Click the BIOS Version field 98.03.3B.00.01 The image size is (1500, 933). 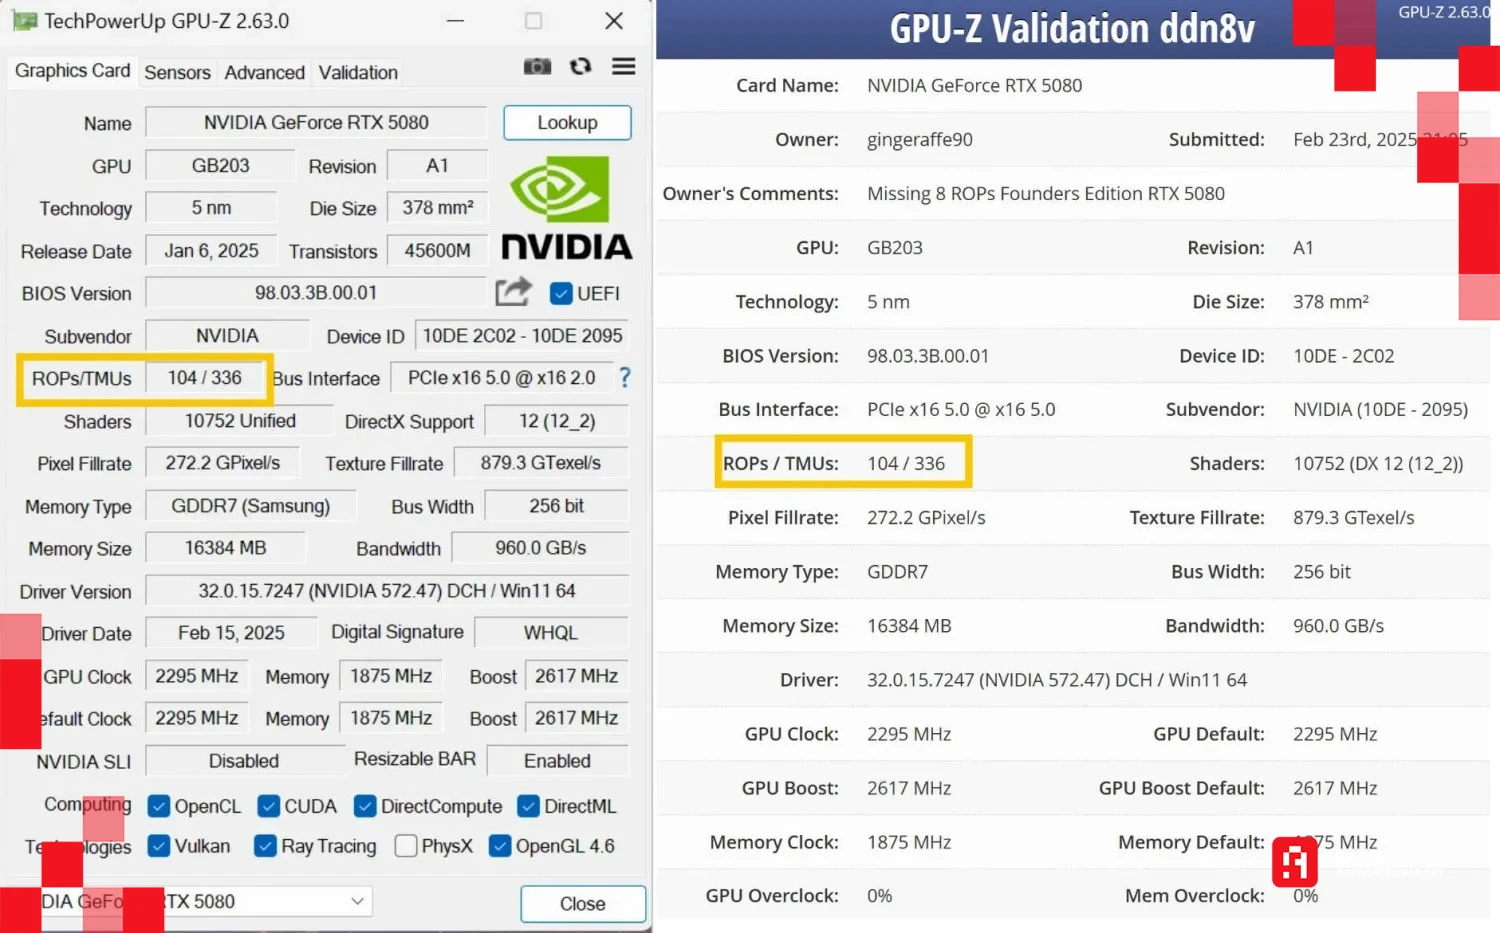click(x=316, y=293)
